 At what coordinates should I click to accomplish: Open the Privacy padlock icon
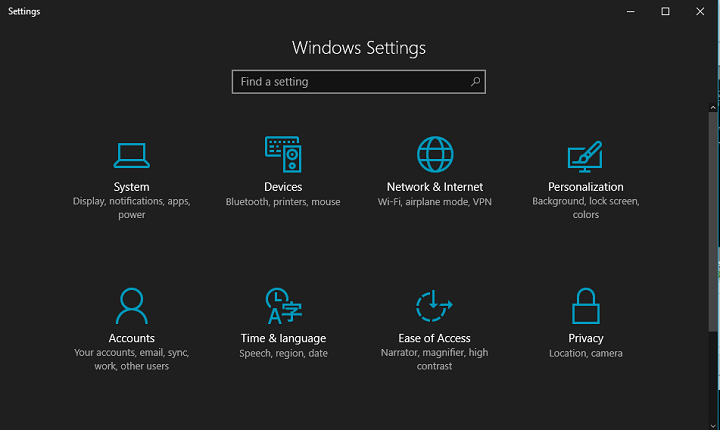pos(586,306)
